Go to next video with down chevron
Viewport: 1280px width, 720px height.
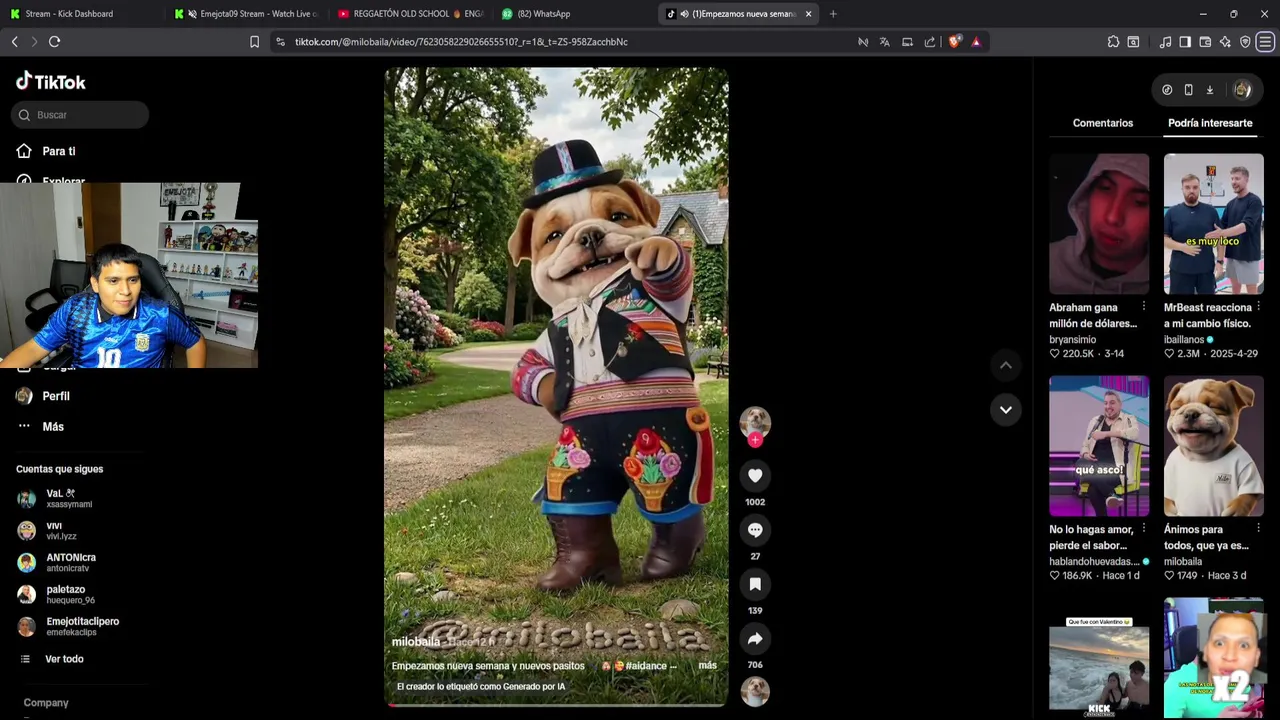click(x=1006, y=409)
